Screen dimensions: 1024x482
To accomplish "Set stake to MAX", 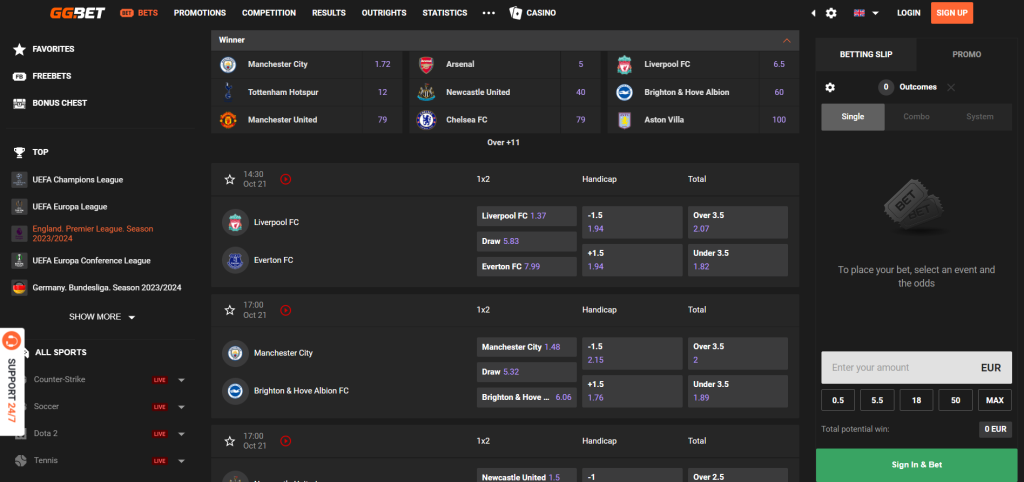I will point(995,400).
